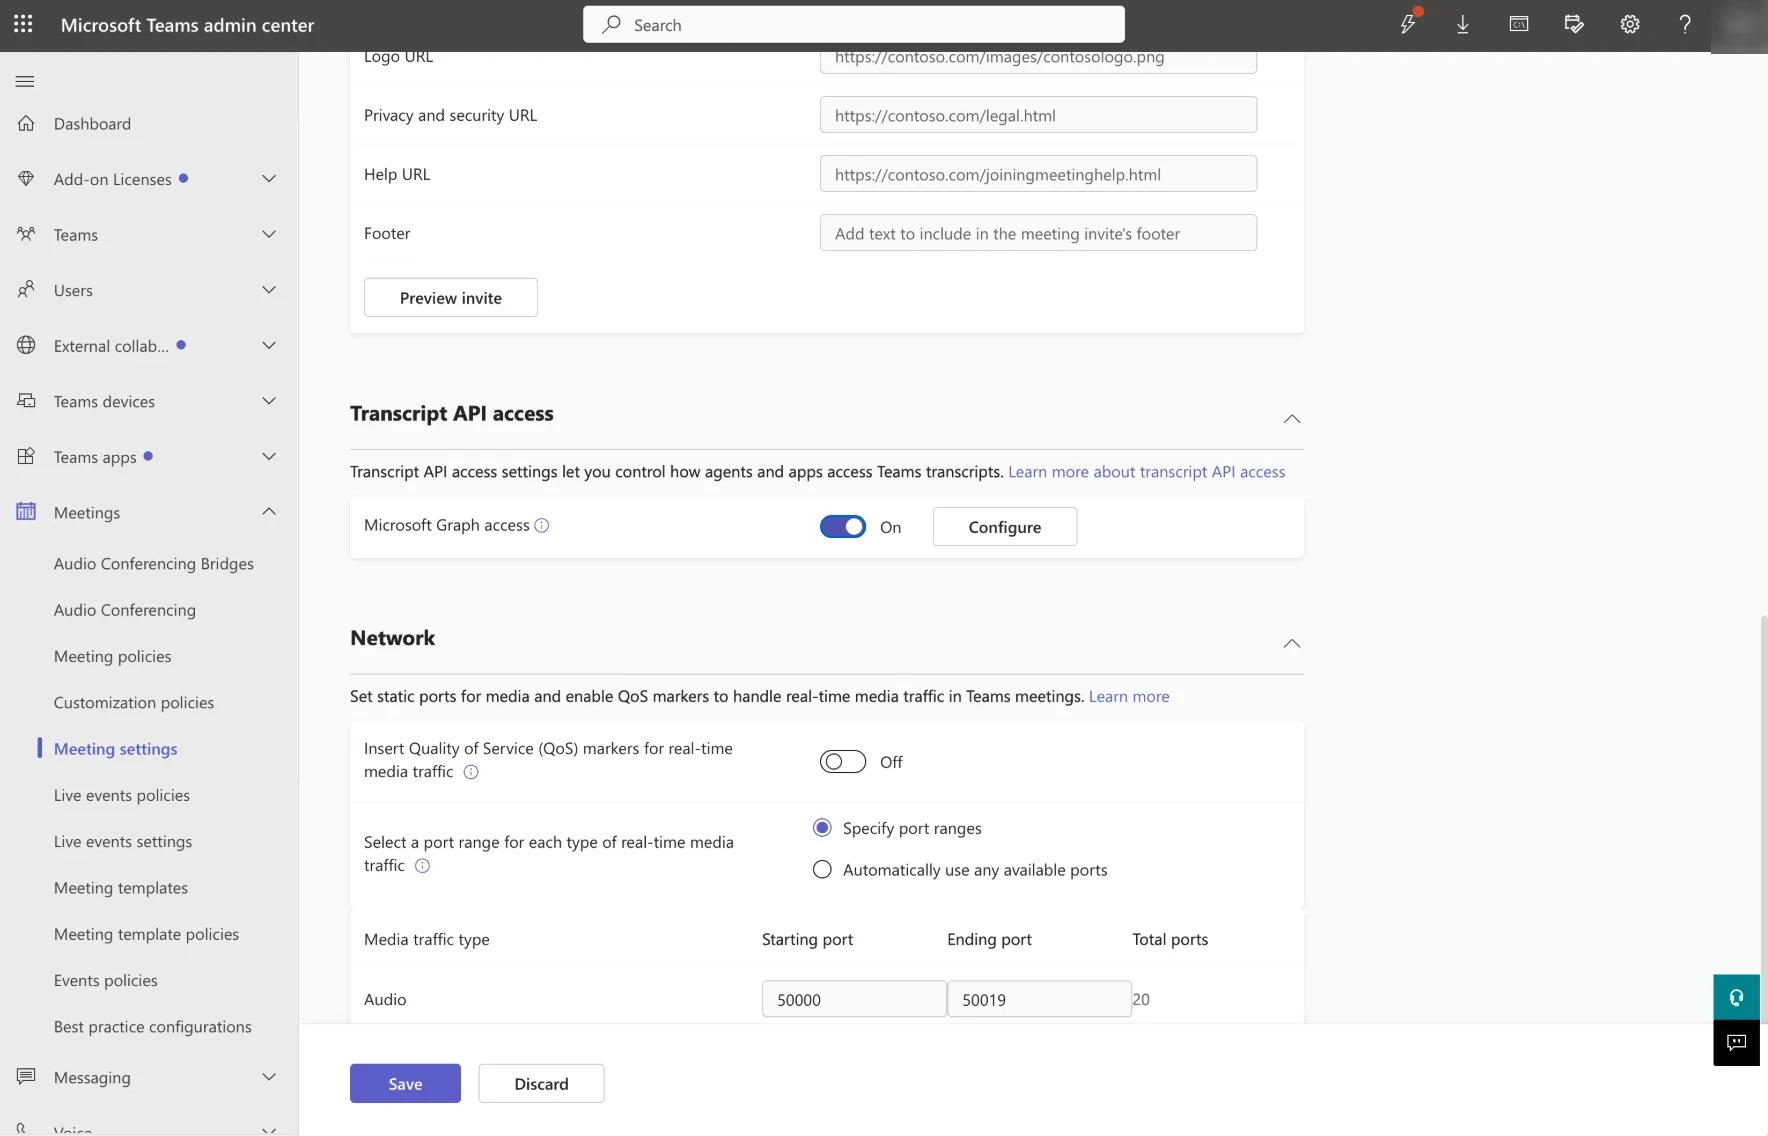Open Learn more about transcript API access

click(x=1146, y=472)
